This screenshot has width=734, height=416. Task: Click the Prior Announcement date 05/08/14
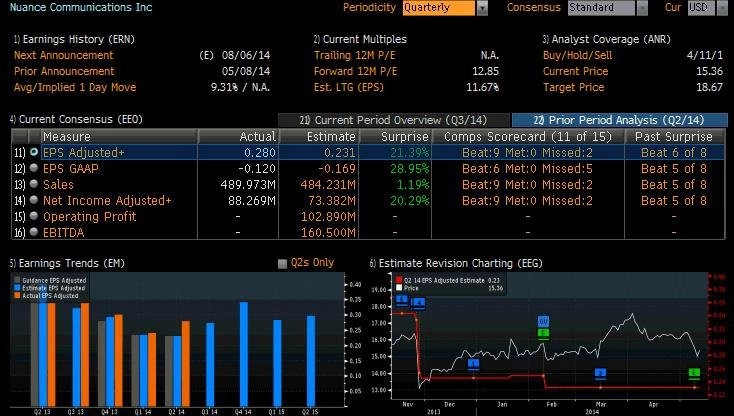point(246,71)
